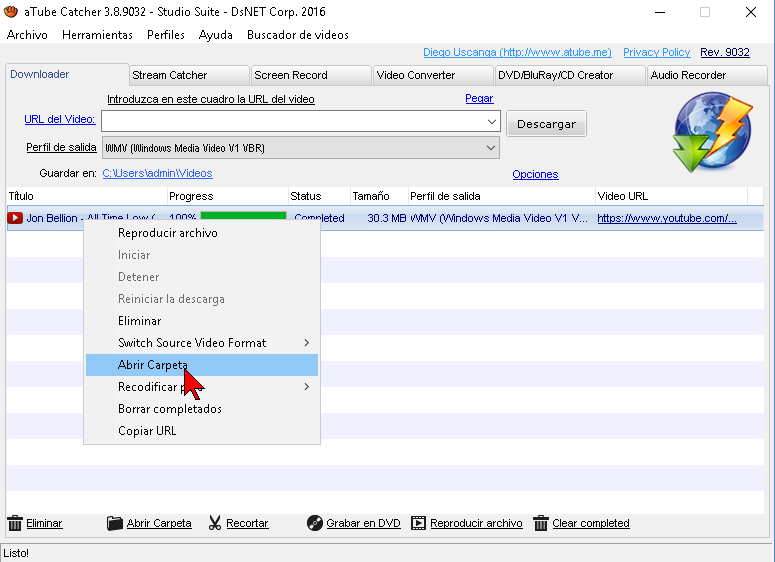Click the Perfil de salida column header
Image resolution: width=775 pixels, height=562 pixels.
point(502,196)
